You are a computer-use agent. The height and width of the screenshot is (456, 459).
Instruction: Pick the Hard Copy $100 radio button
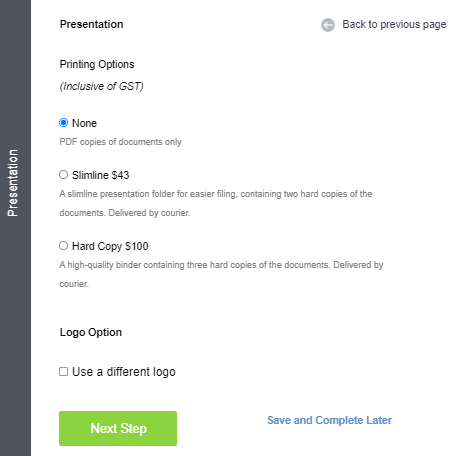coord(63,246)
